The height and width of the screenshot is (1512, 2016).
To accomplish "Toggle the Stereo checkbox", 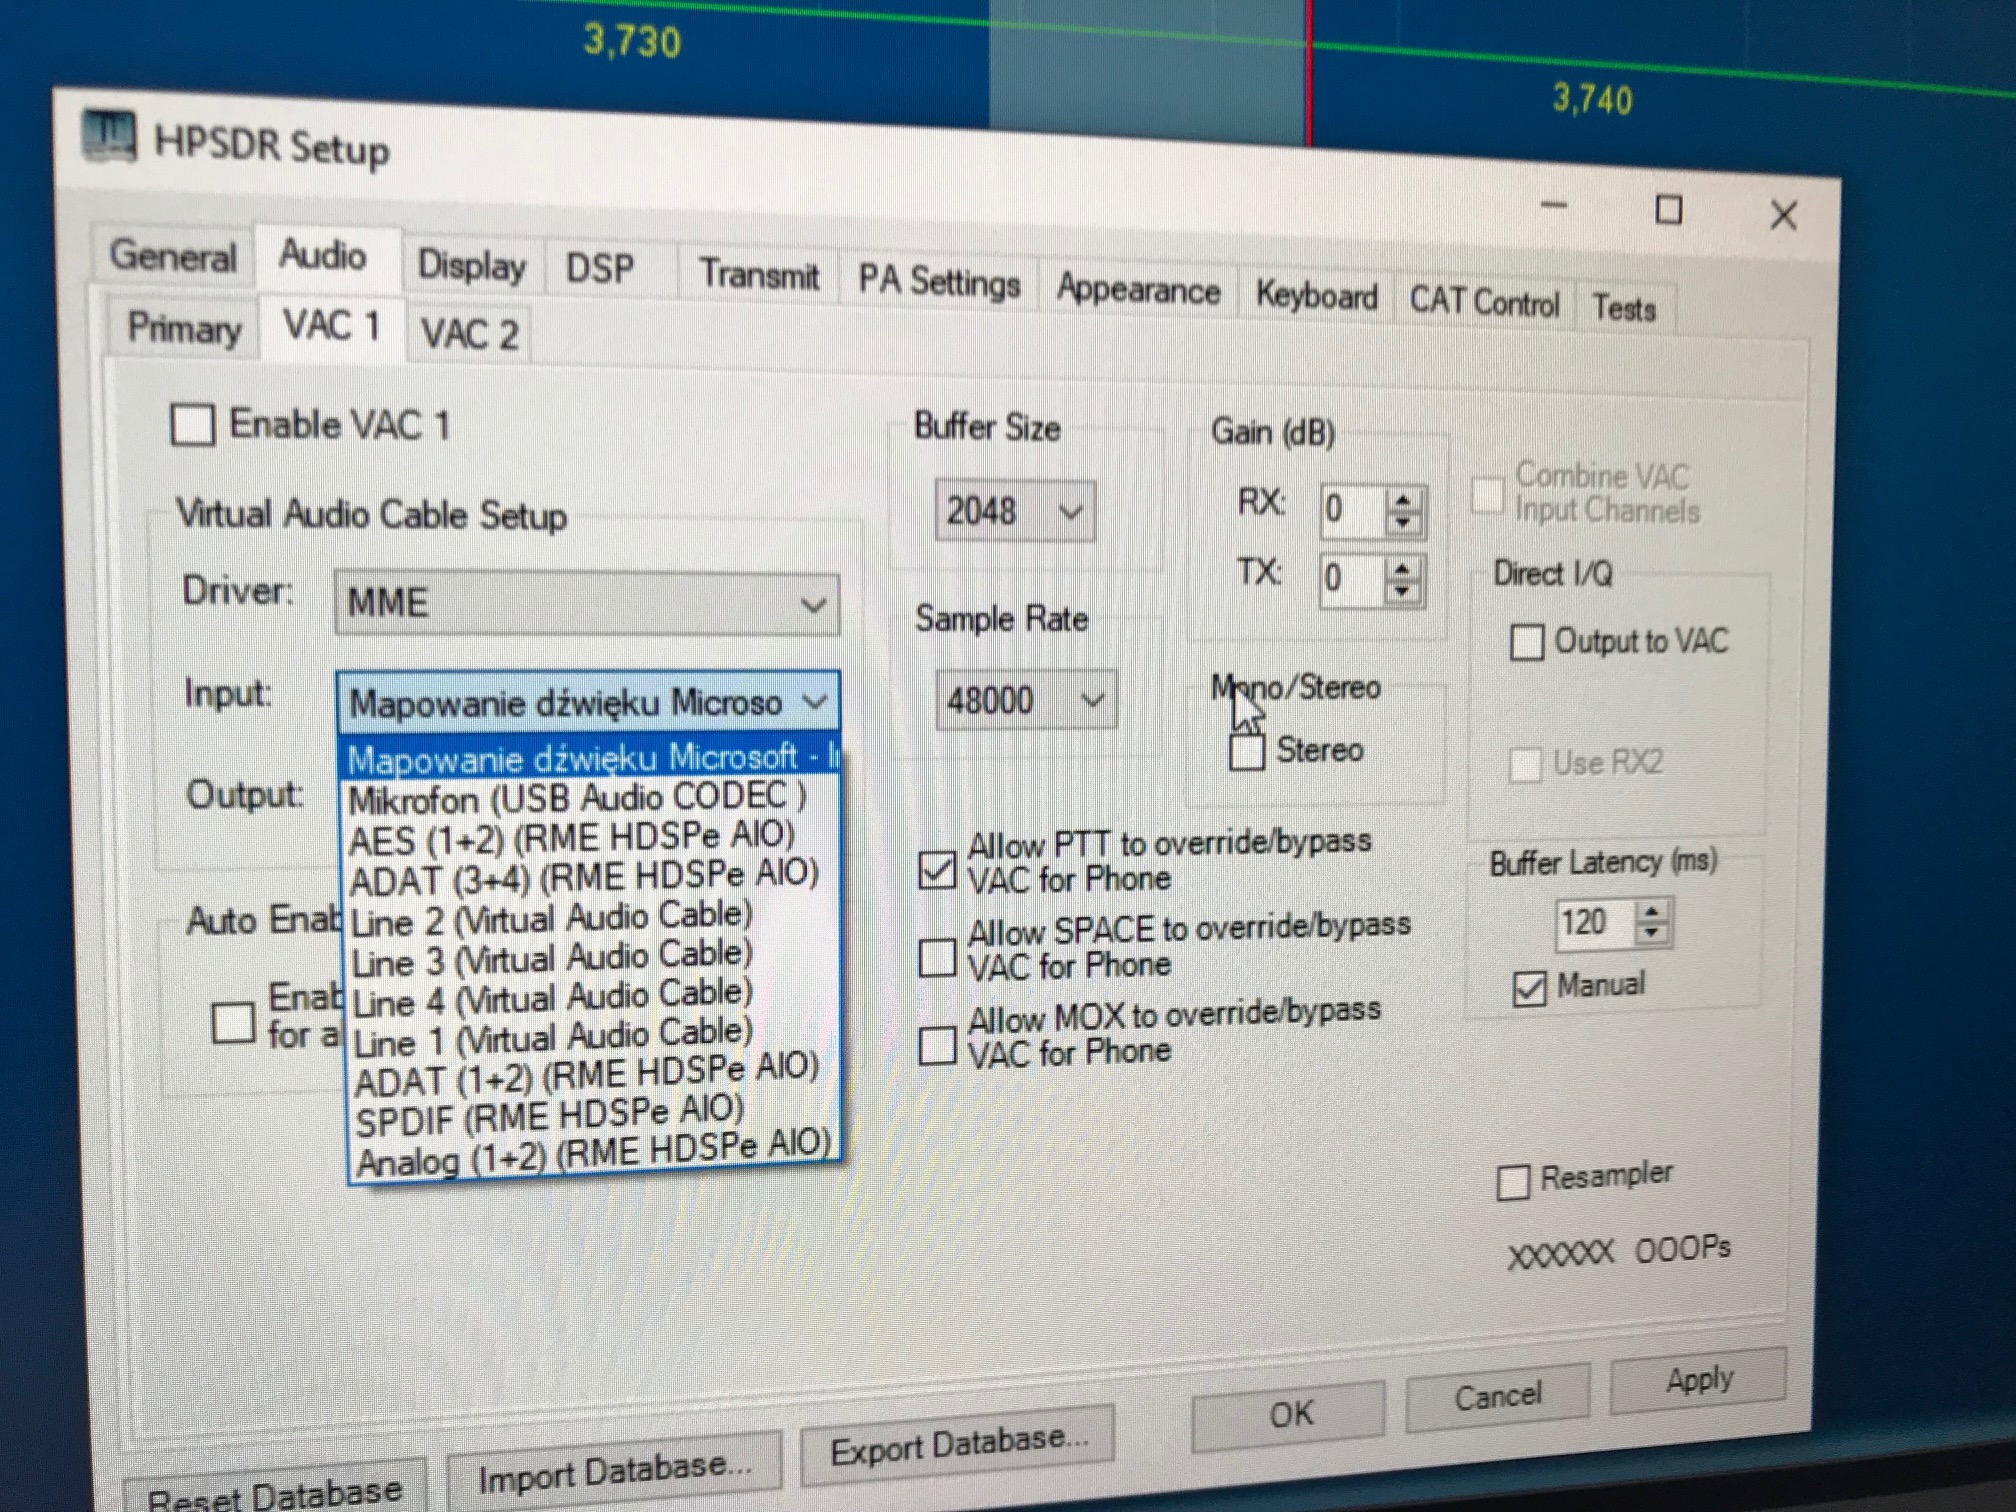I will [1246, 752].
